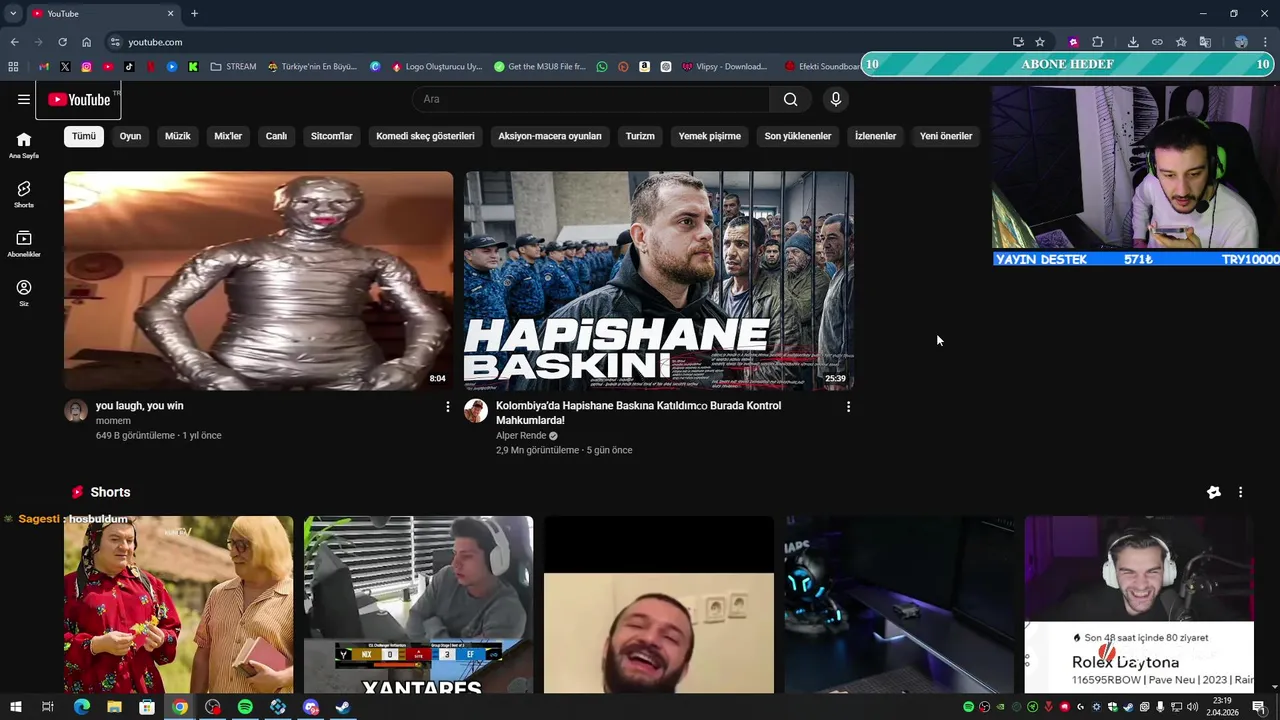This screenshot has height=720, width=1280.
Task: Open Spotify from the taskbar
Action: click(245, 707)
